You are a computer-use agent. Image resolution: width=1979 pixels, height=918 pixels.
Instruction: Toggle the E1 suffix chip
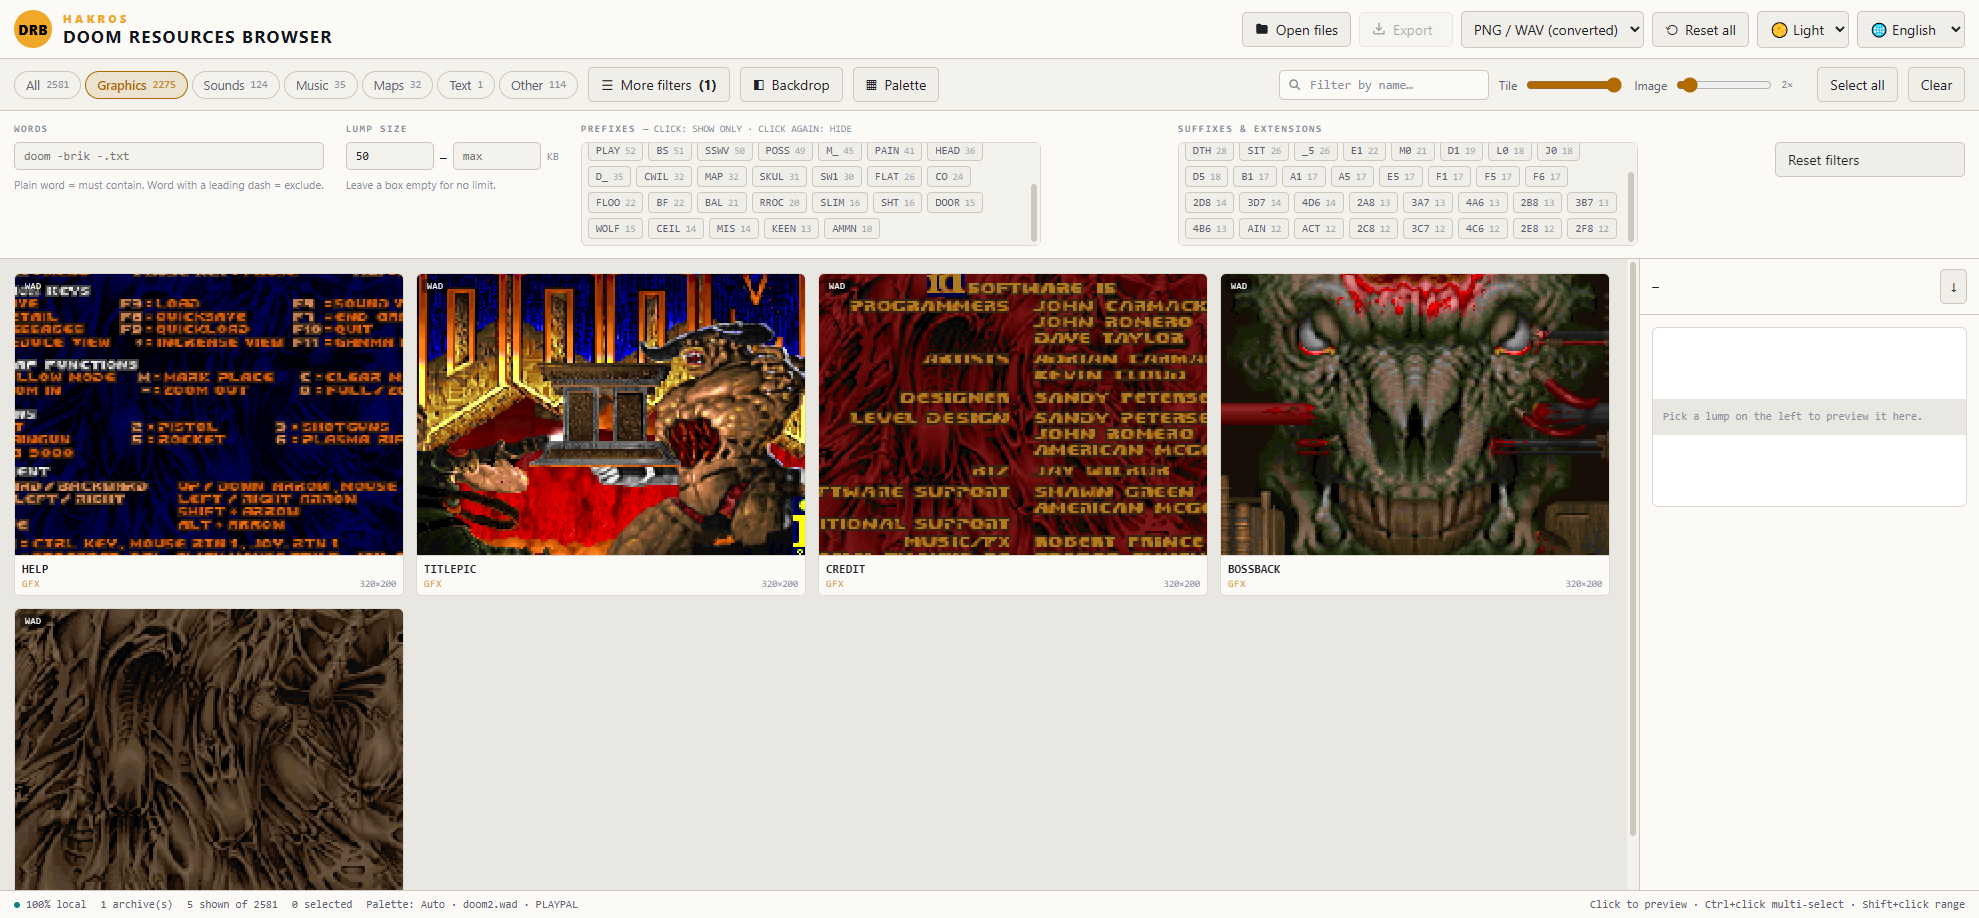coord(1364,151)
